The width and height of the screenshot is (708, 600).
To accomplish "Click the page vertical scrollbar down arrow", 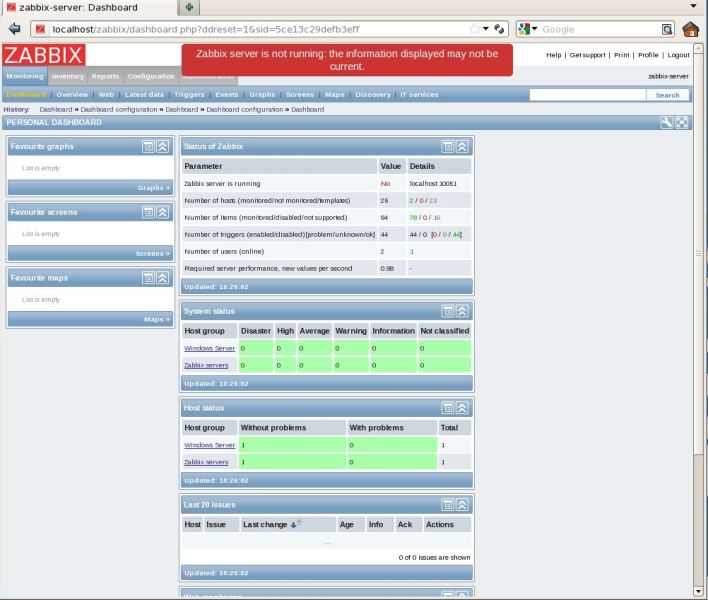I will [698, 591].
